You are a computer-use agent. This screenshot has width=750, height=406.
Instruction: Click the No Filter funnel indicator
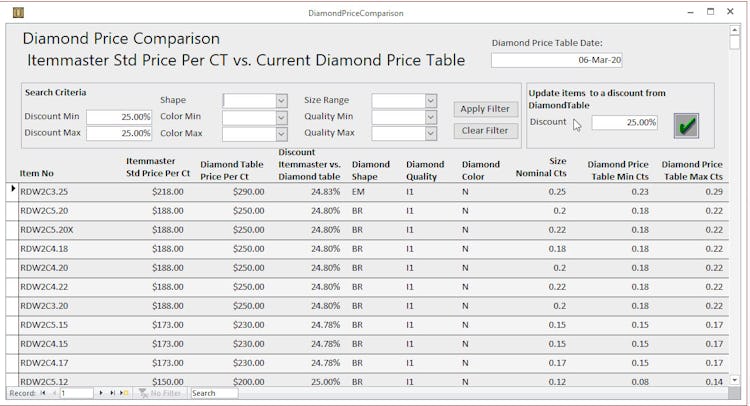coord(160,393)
